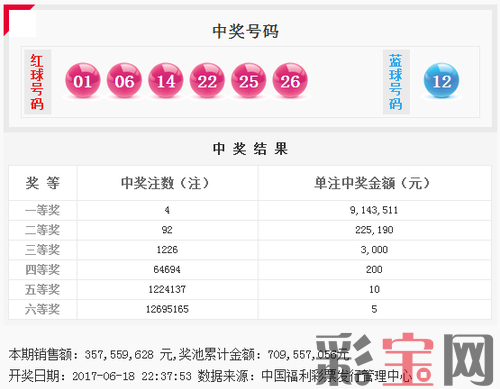Screen dimensions: 500x389
Task: Click the 红球号码 label
Action: pyautogui.click(x=37, y=82)
